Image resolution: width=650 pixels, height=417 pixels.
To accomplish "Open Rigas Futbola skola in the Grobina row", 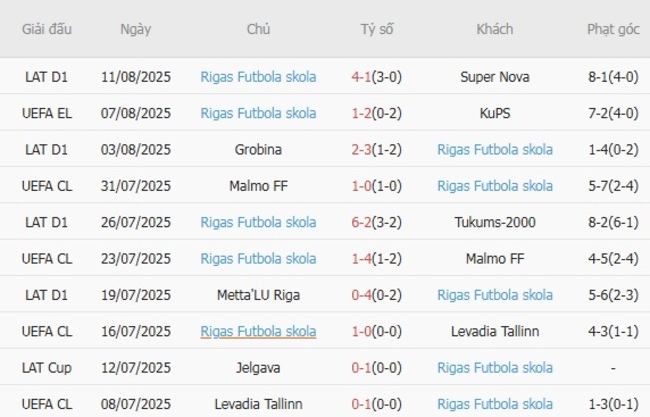I will (x=495, y=150).
